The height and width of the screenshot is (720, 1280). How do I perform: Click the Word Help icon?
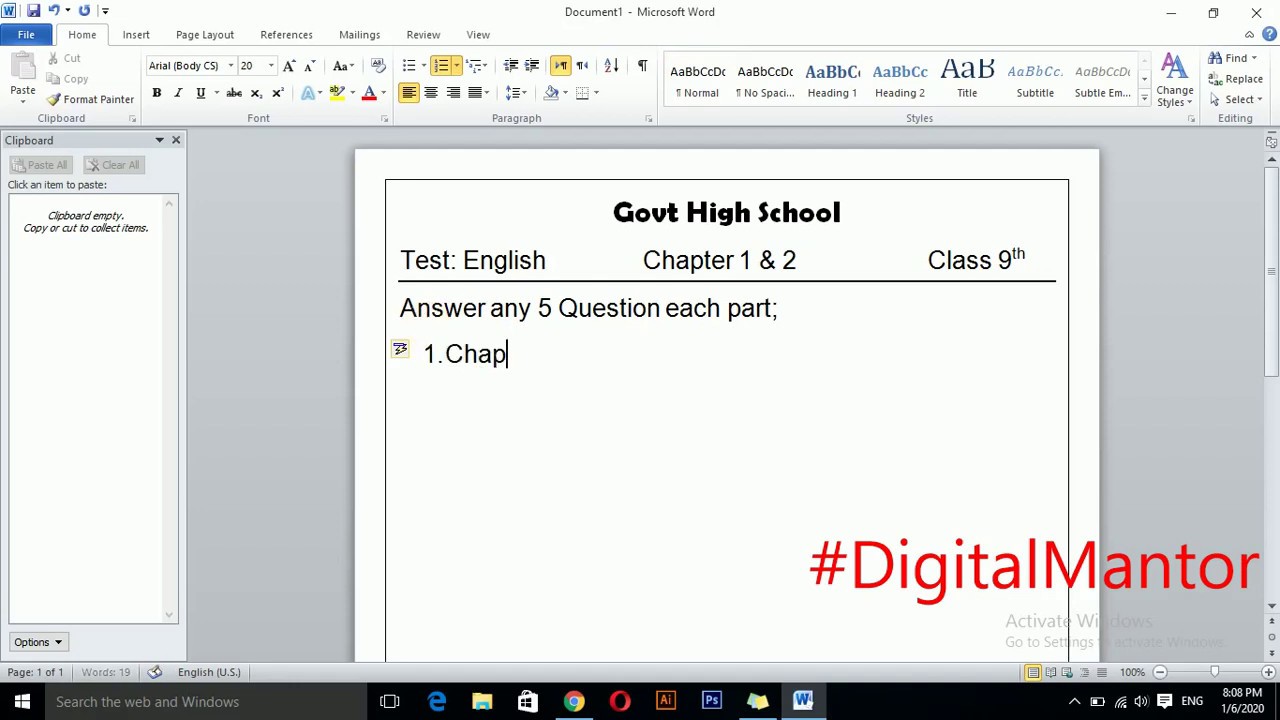coord(1268,35)
